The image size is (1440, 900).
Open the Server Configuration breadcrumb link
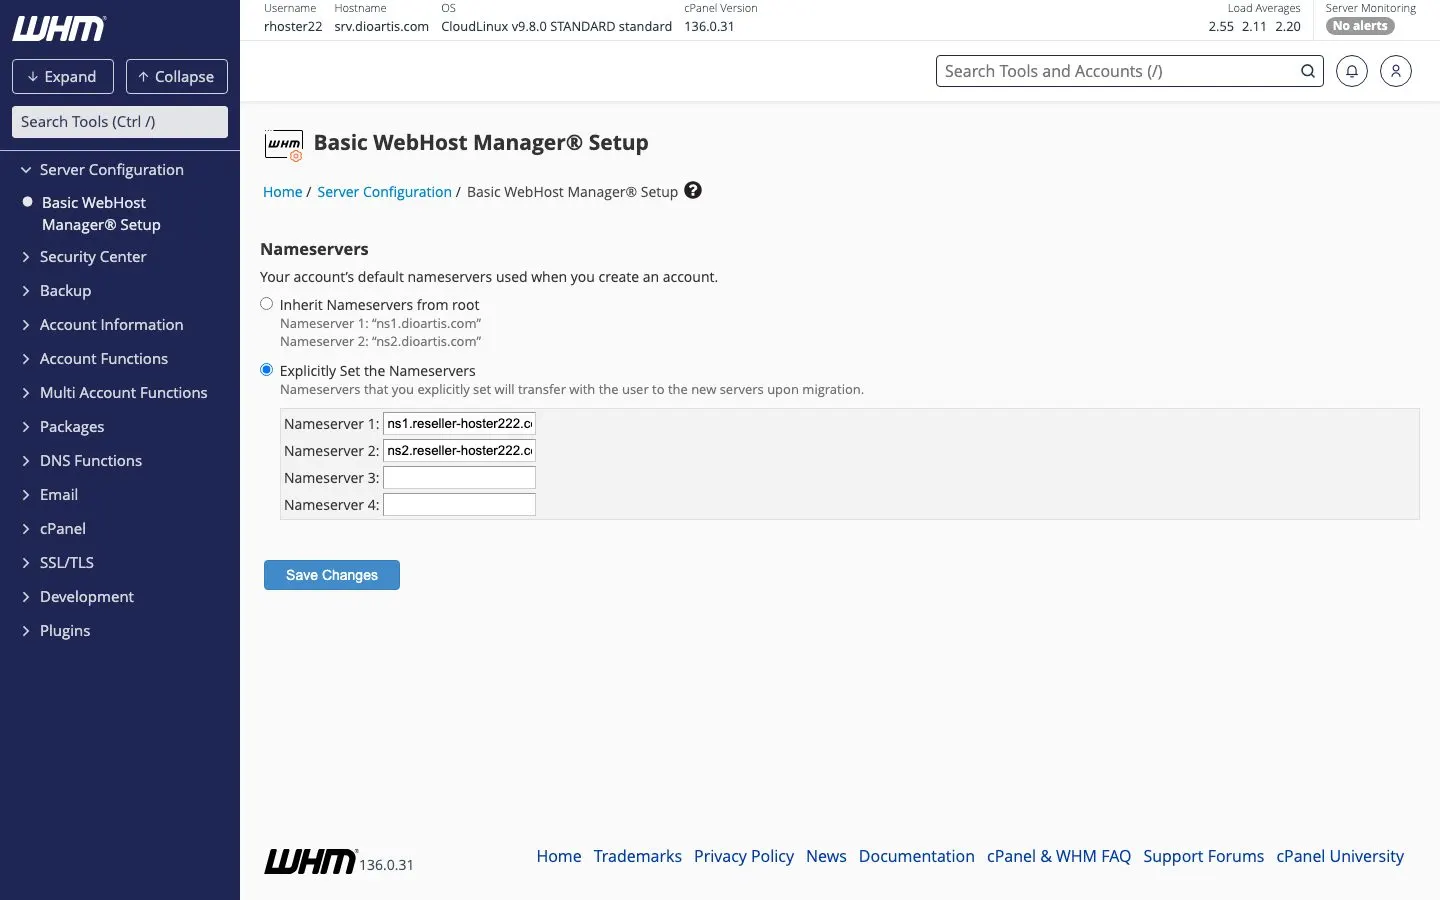[384, 192]
